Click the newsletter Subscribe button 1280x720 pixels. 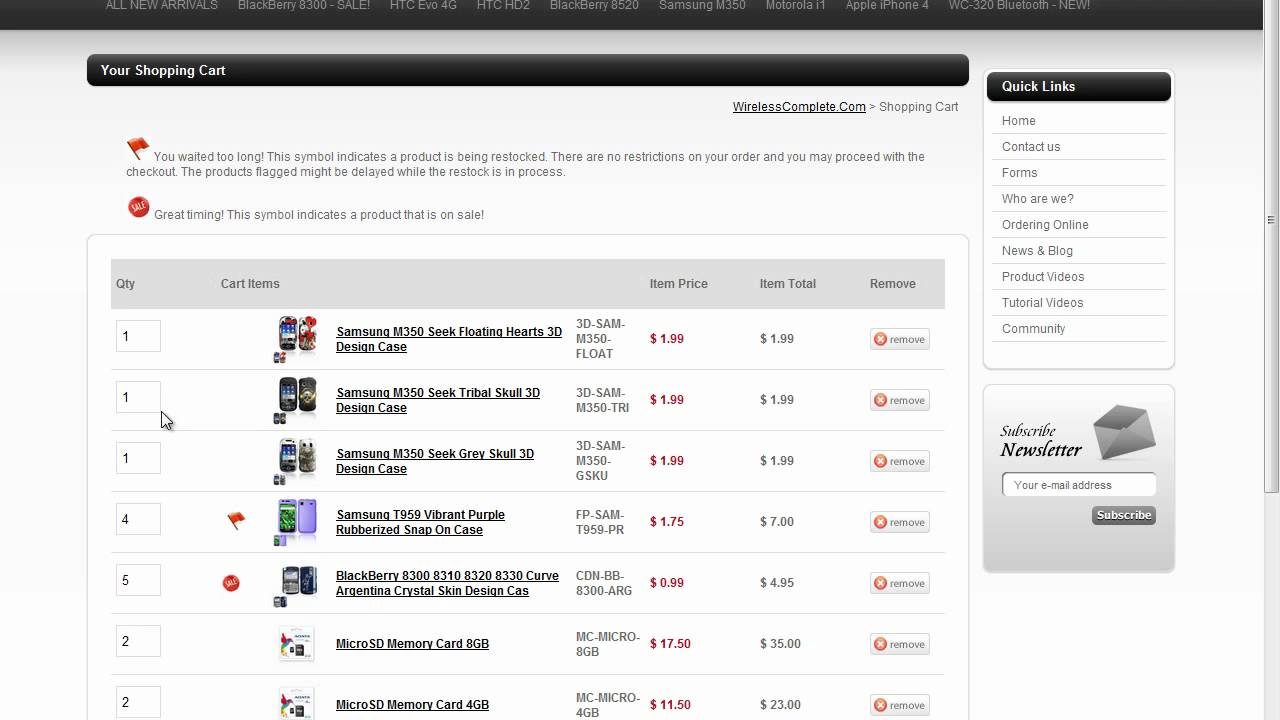coord(1124,515)
